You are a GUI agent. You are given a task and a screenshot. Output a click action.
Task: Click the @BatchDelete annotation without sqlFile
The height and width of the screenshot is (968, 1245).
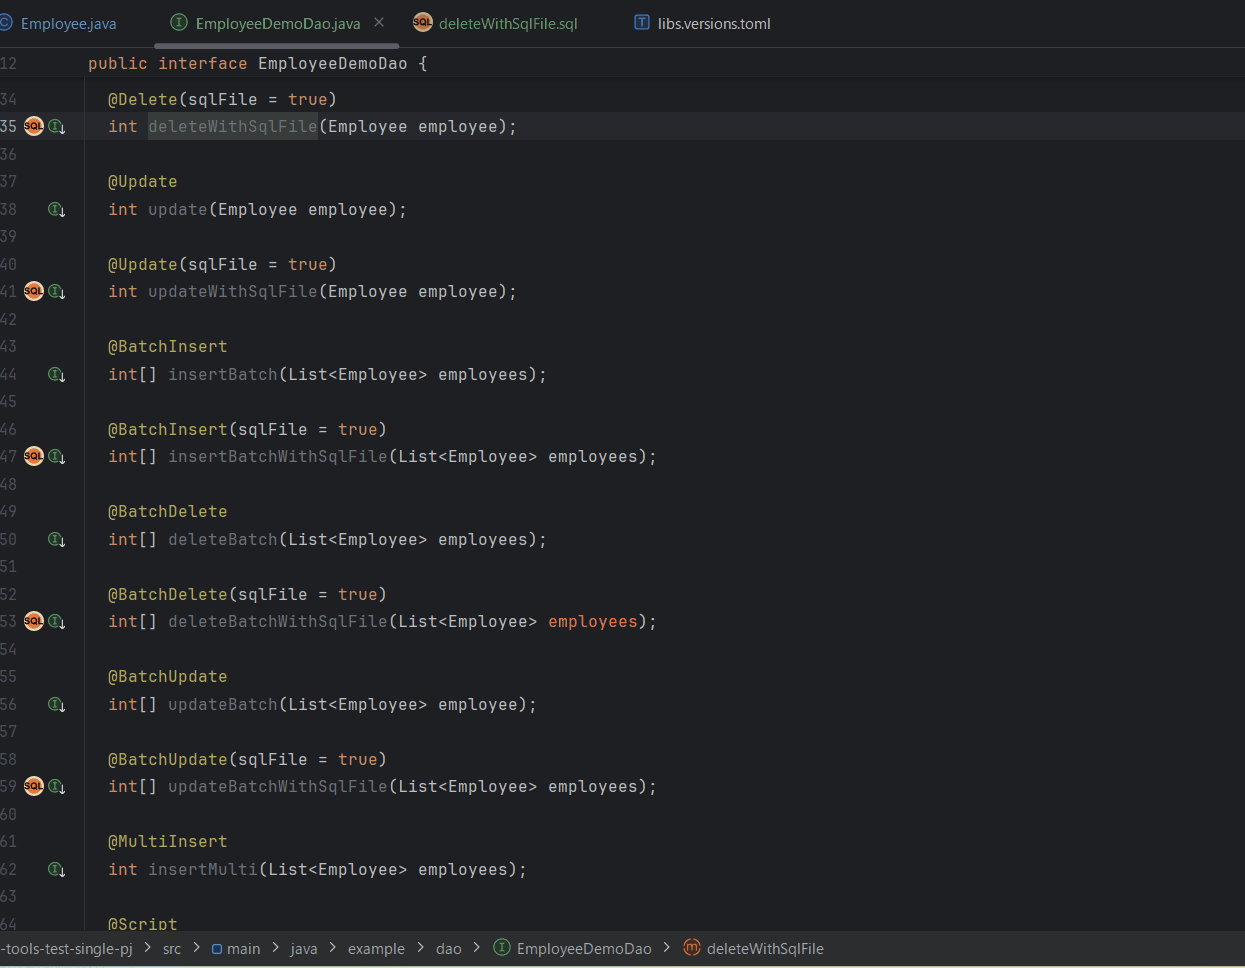click(x=168, y=511)
